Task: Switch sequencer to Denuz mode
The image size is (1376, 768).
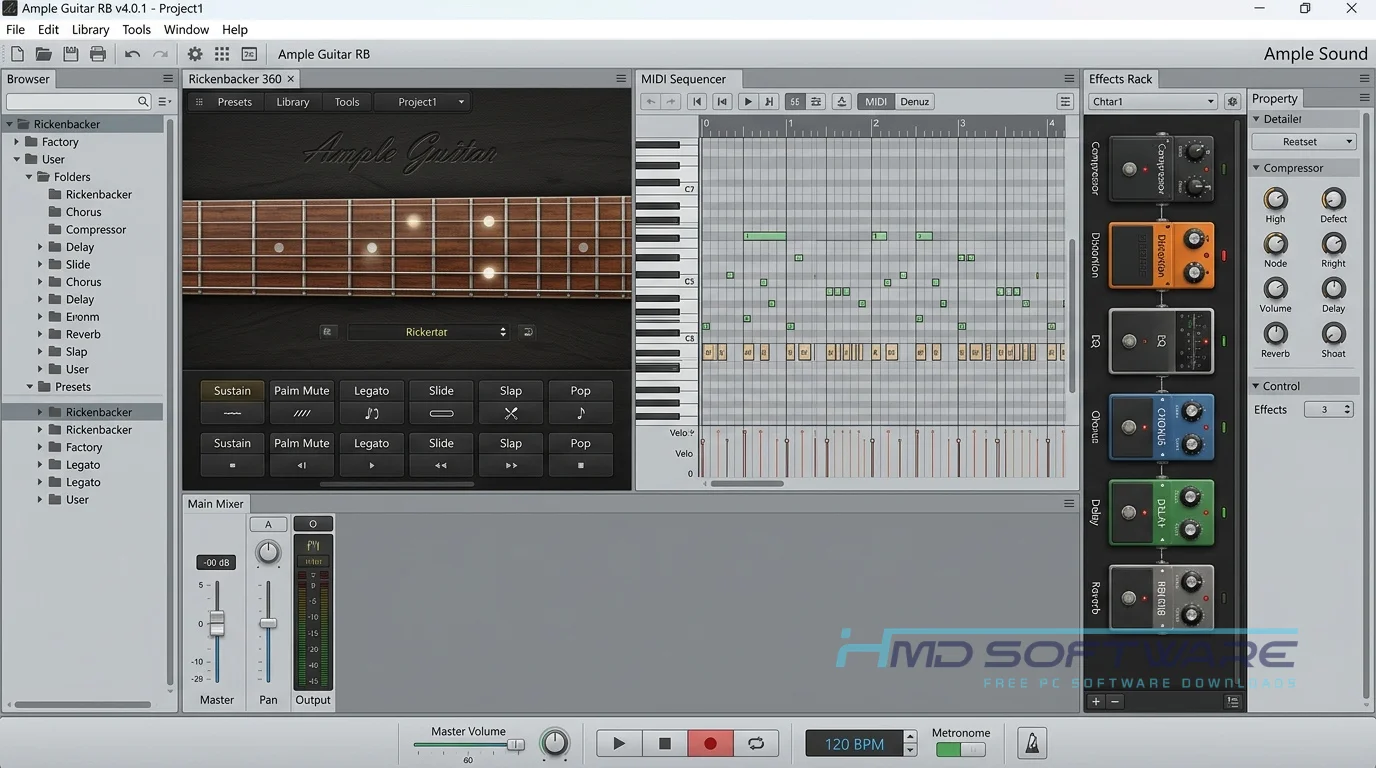Action: [915, 101]
